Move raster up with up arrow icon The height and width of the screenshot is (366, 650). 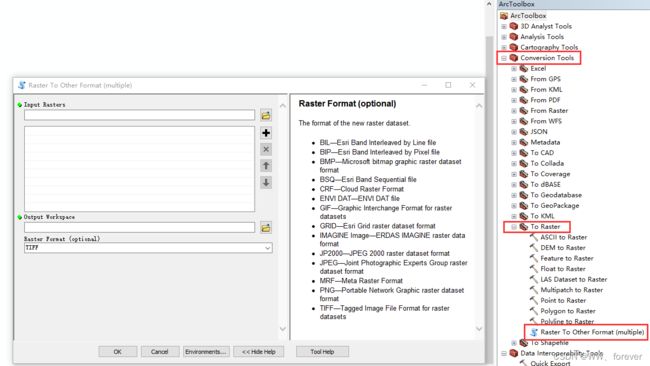266,166
